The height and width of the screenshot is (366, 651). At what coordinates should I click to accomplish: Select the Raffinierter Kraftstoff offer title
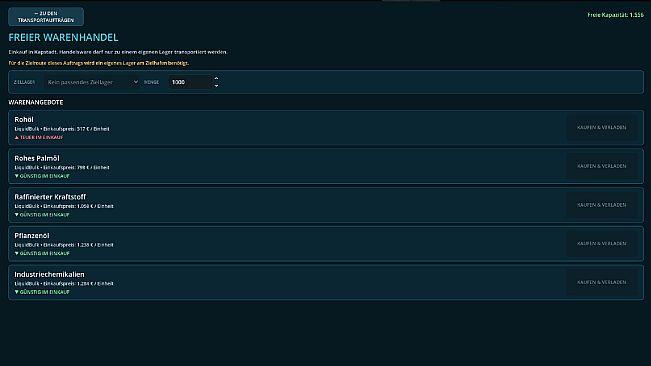pos(50,197)
